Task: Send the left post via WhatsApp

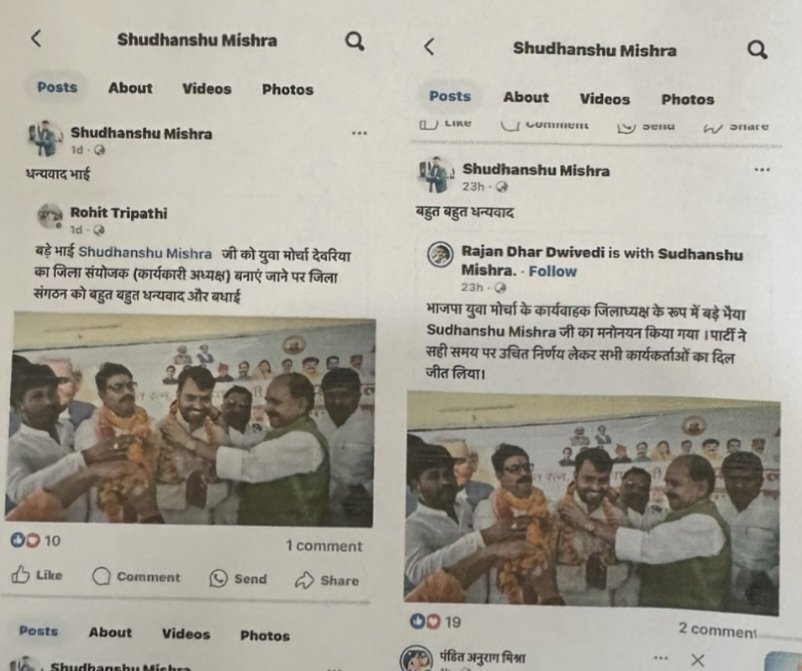Action: point(238,578)
